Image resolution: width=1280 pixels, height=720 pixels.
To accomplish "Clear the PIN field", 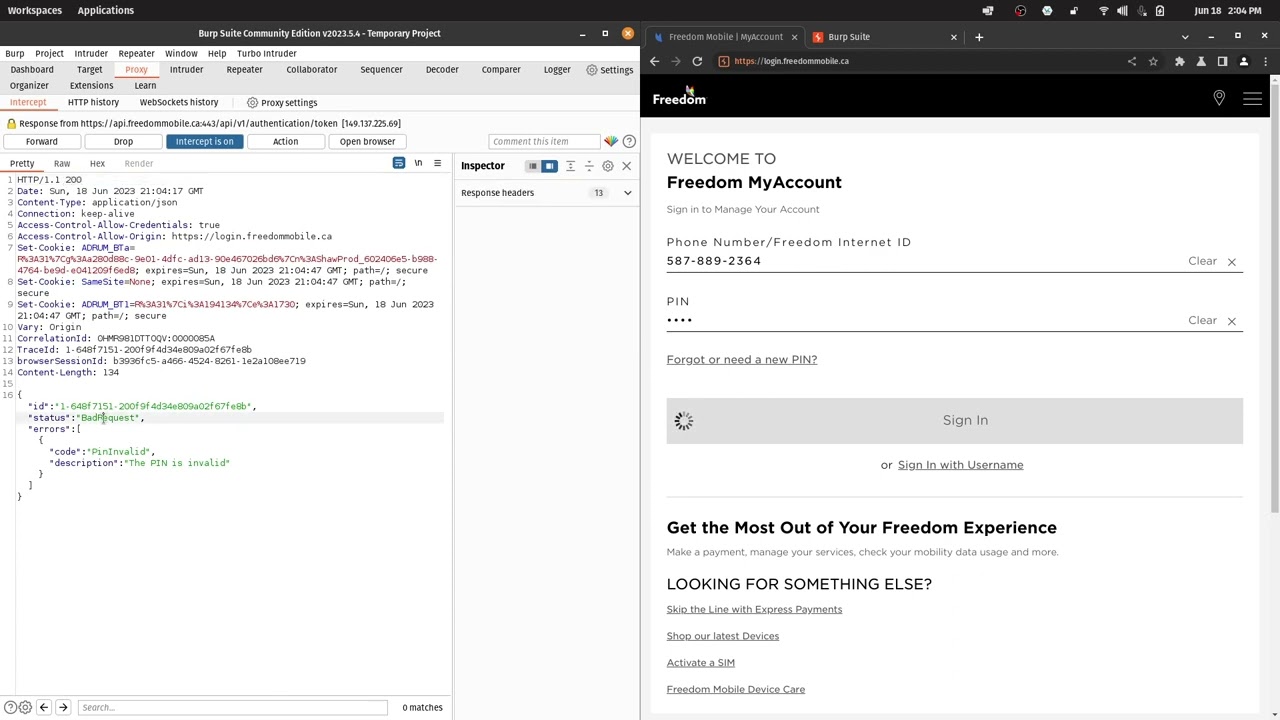I will coord(1212,320).
